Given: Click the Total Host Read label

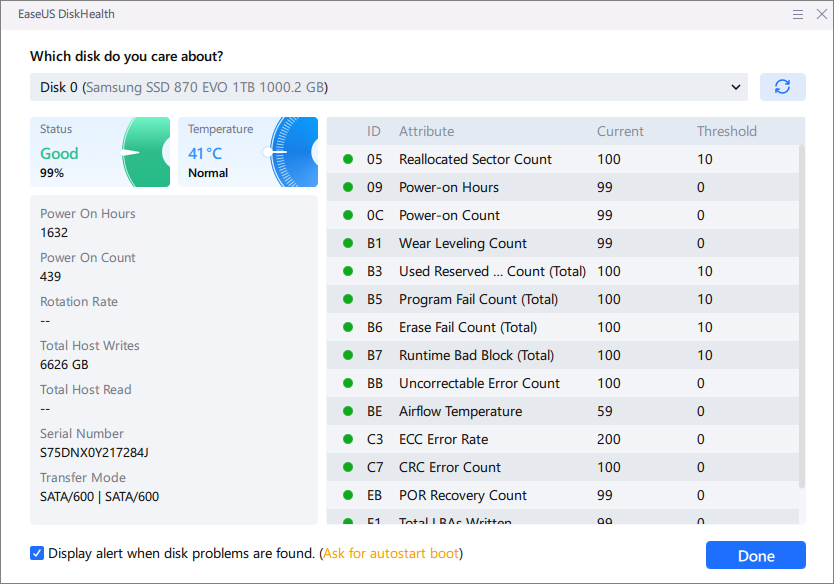Looking at the screenshot, I should (86, 389).
